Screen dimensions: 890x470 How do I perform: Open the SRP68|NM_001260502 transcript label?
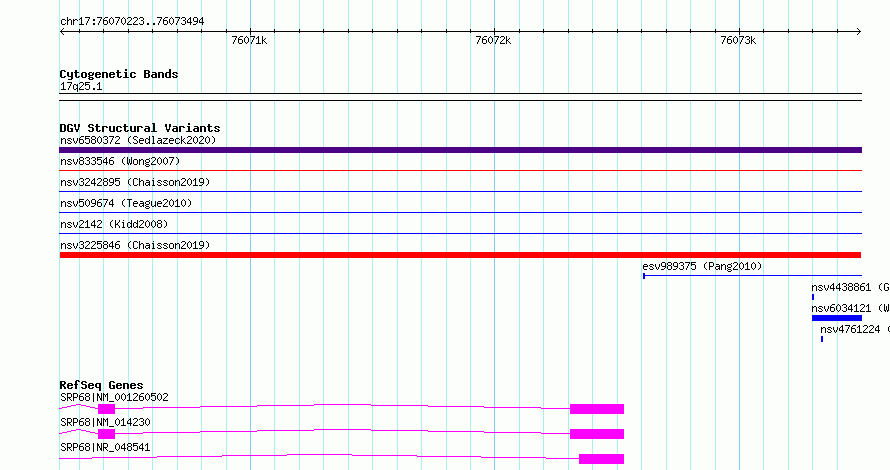[x=114, y=397]
